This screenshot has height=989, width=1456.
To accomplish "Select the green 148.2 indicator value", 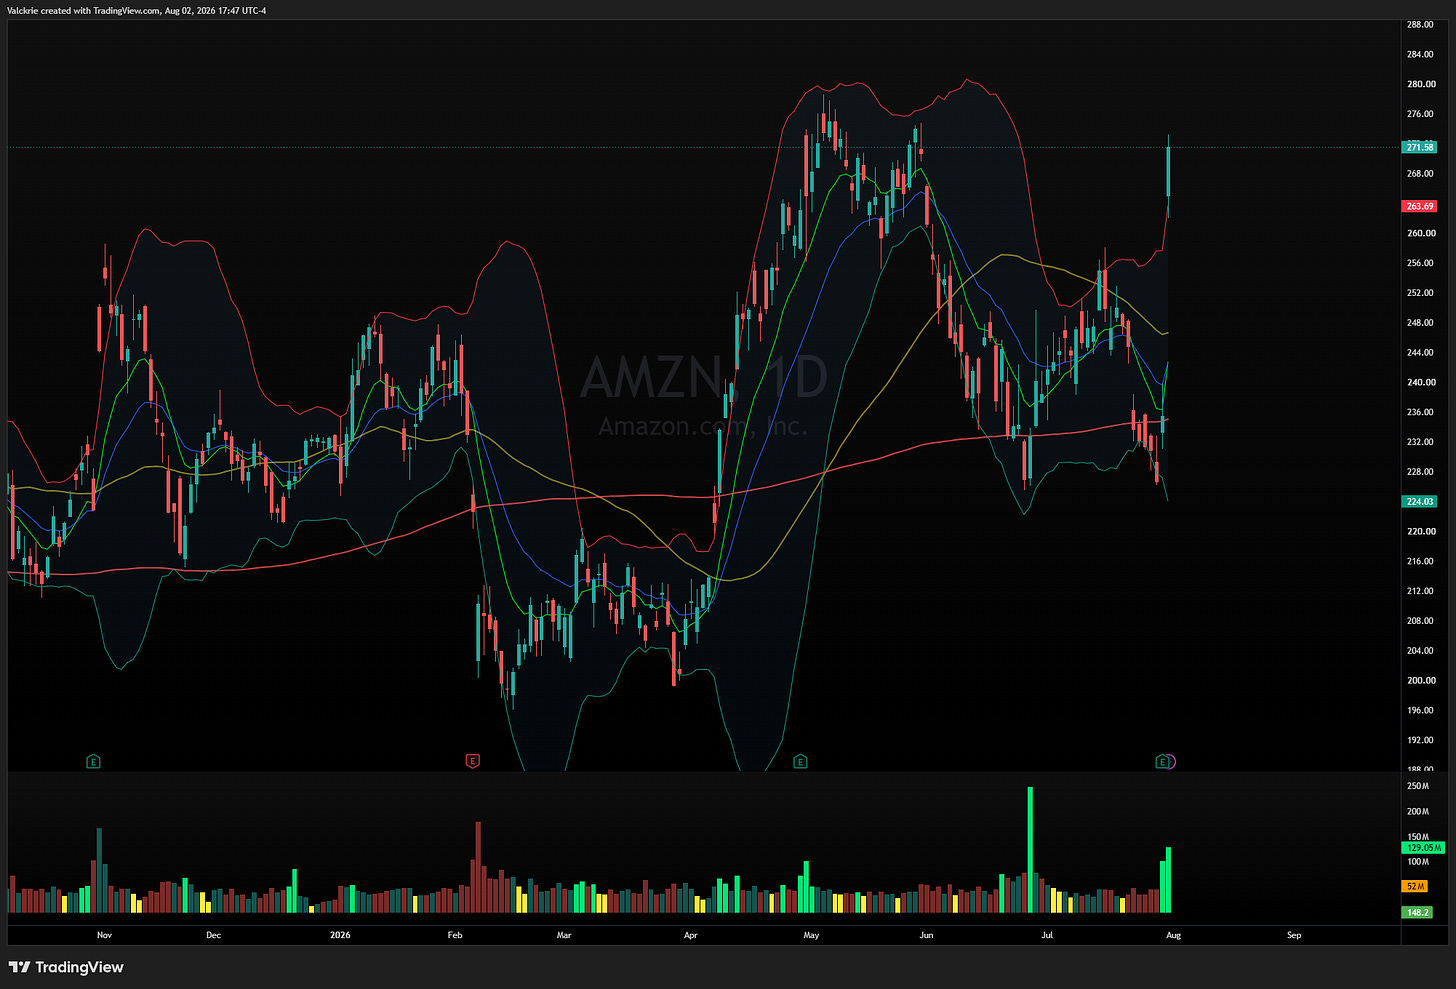I will (x=1417, y=912).
